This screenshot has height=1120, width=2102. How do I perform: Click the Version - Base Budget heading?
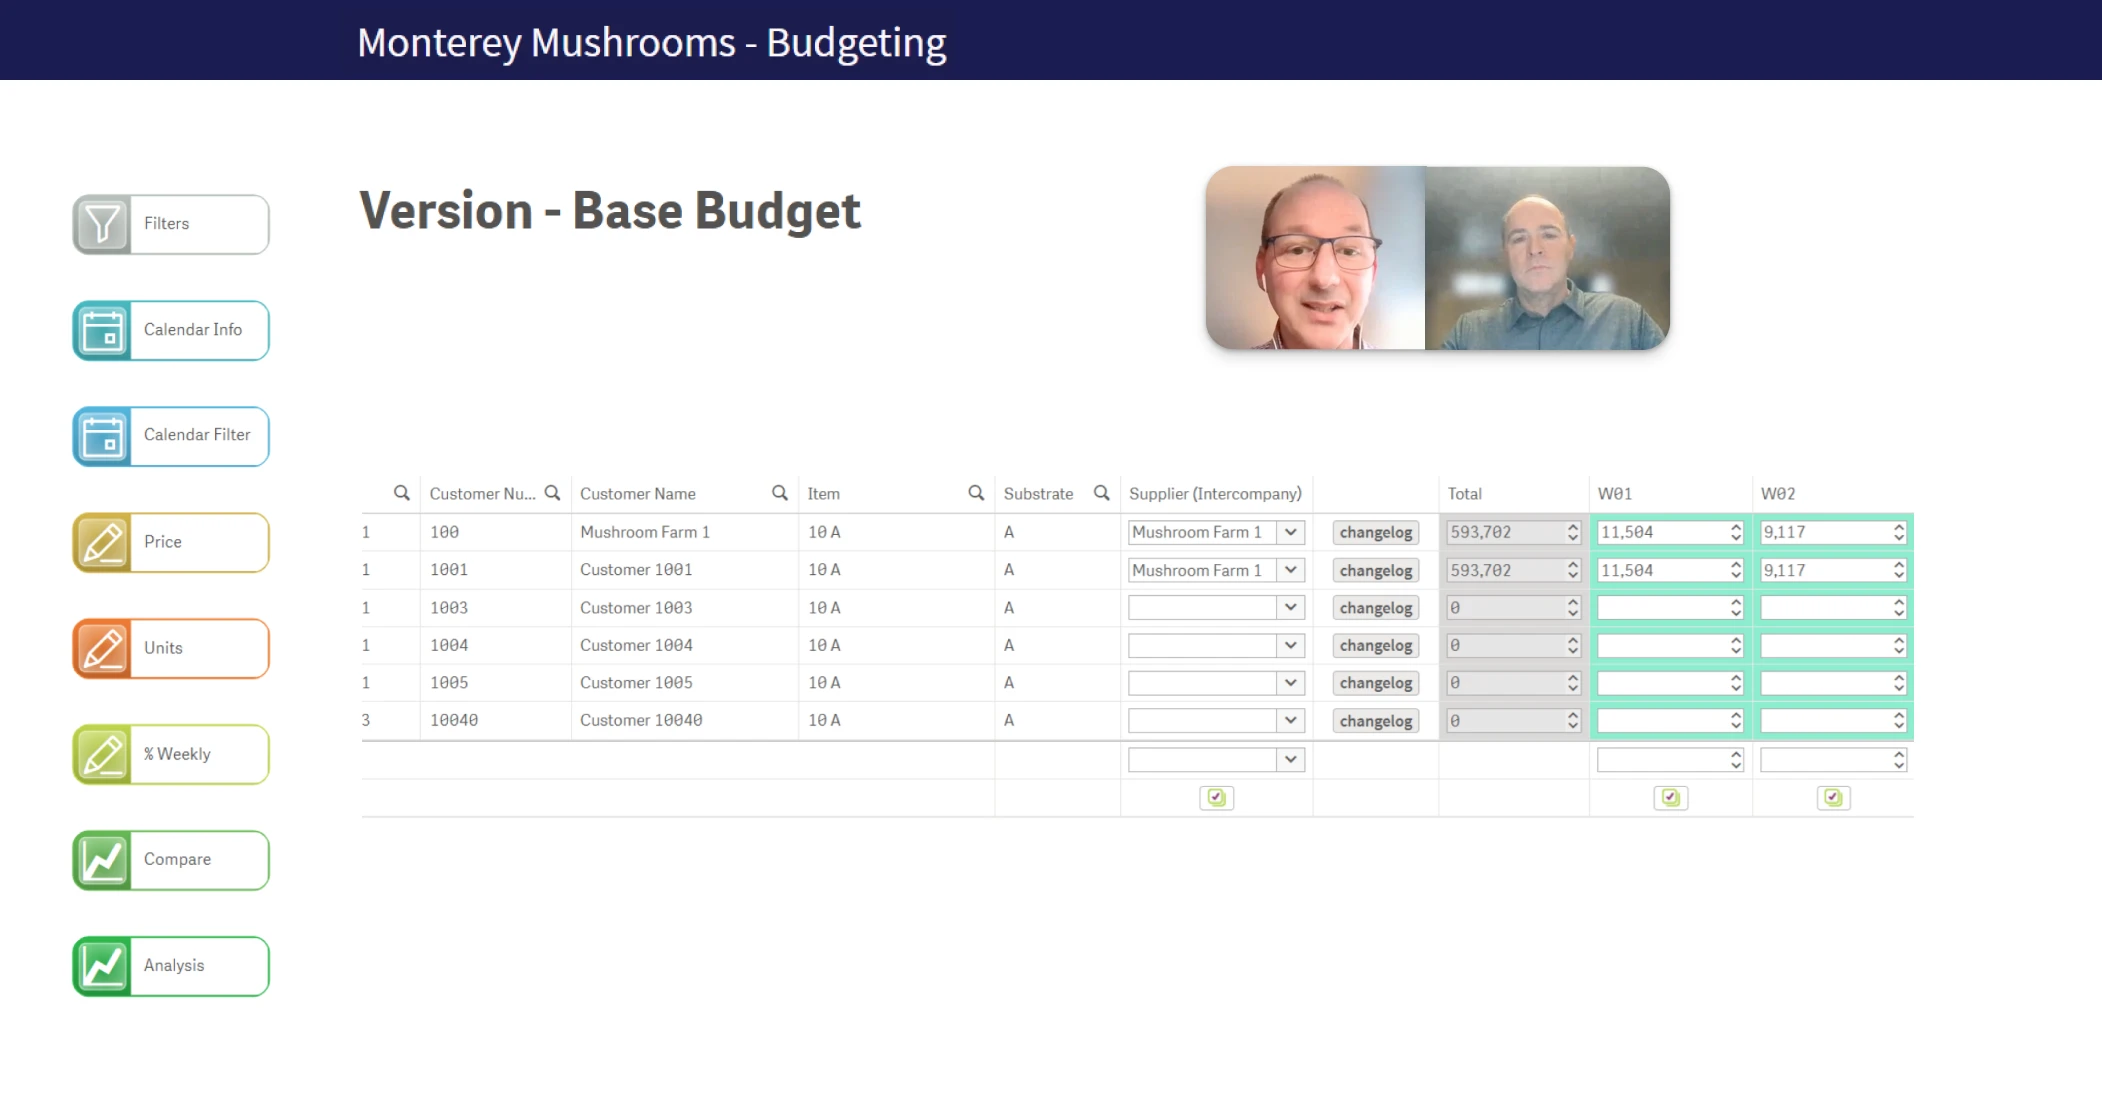pyautogui.click(x=610, y=210)
